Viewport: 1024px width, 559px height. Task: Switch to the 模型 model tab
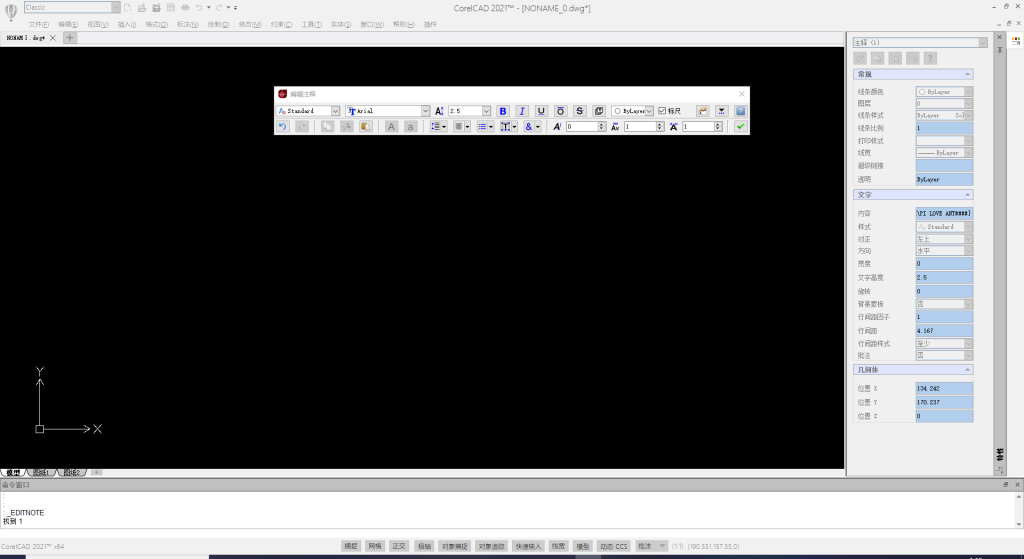click(x=13, y=472)
